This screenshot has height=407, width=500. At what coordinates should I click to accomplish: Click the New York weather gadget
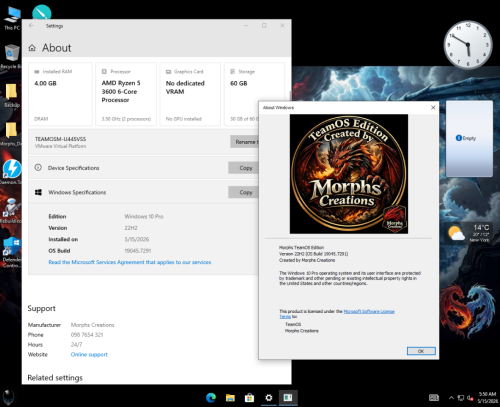pyautogui.click(x=468, y=233)
